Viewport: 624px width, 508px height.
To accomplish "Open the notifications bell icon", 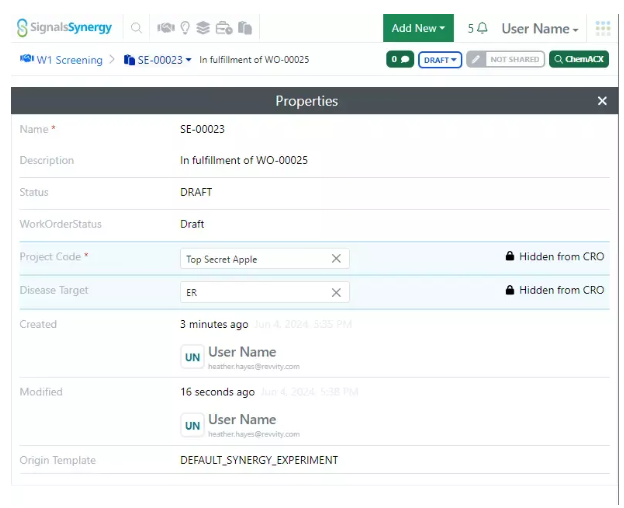I will tap(483, 28).
